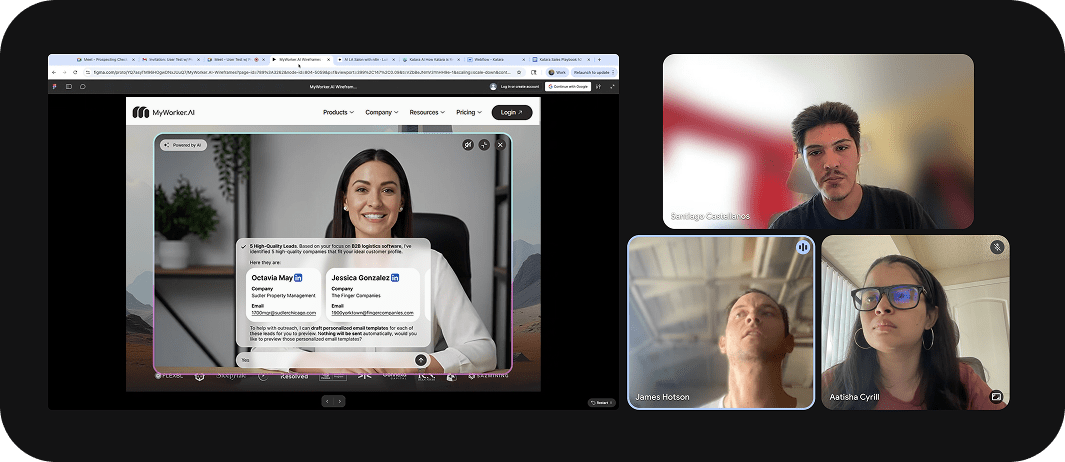Go to next prototype frame arrow
Viewport: 1065px width, 462px height.
(x=340, y=401)
